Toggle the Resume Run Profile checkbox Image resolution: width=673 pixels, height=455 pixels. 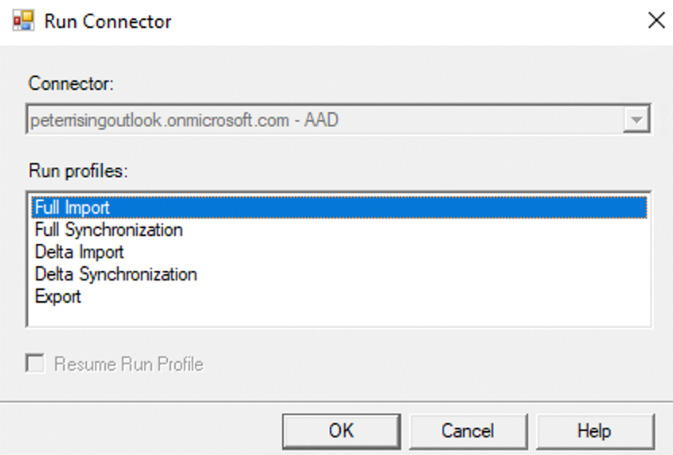tap(35, 364)
